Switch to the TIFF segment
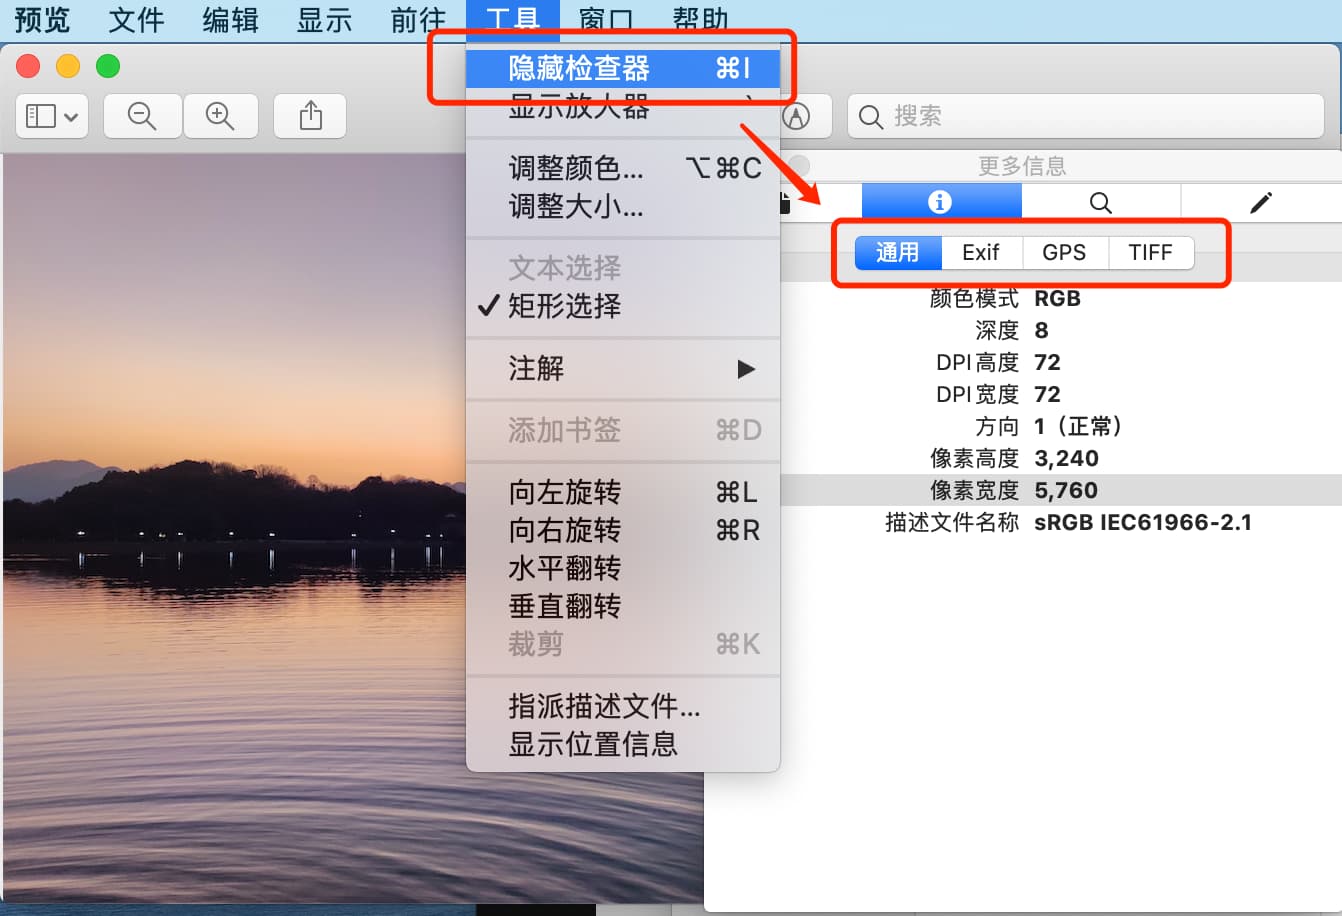1342x916 pixels. (1151, 253)
